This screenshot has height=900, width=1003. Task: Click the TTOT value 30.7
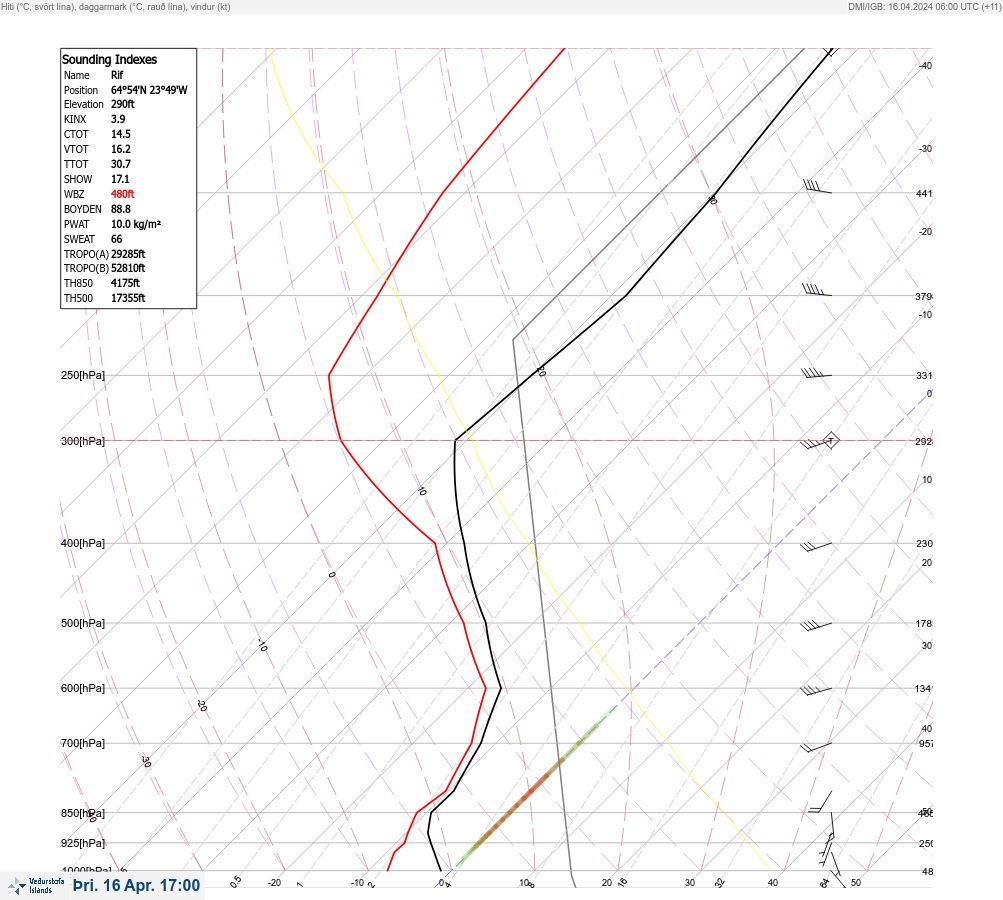click(121, 164)
